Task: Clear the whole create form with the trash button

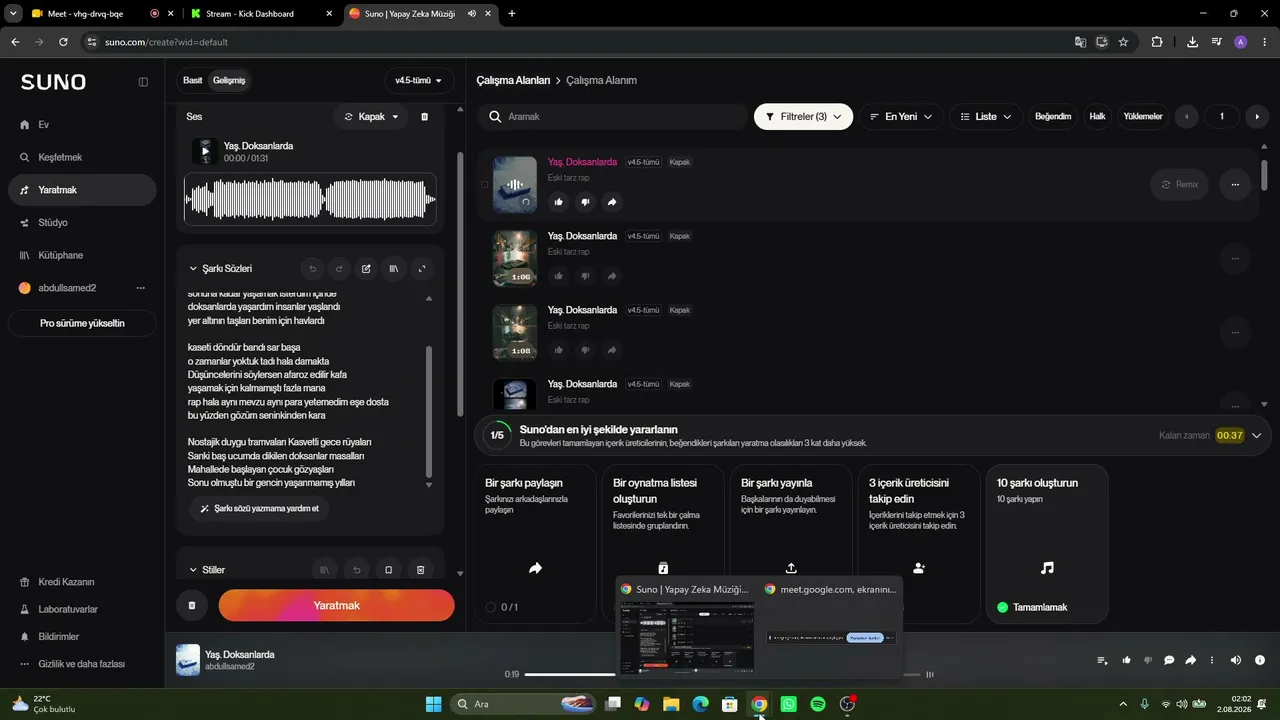Action: pos(191,605)
